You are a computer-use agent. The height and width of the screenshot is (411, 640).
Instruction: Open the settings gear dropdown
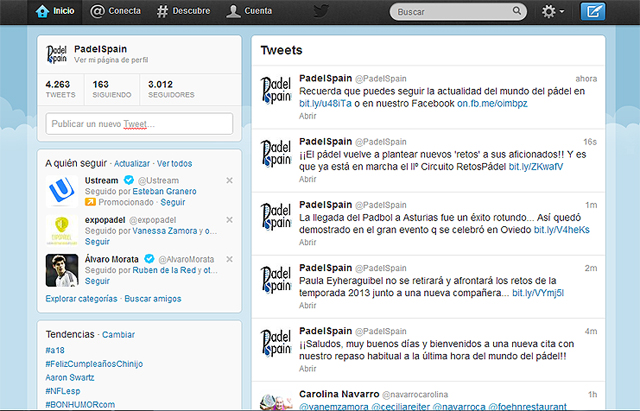[553, 11]
